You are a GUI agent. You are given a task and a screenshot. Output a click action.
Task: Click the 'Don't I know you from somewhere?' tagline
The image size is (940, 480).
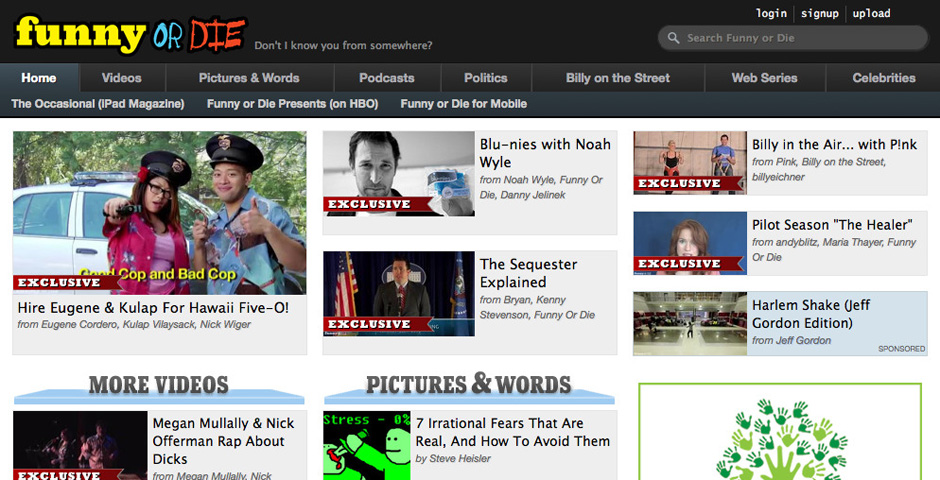click(x=343, y=46)
